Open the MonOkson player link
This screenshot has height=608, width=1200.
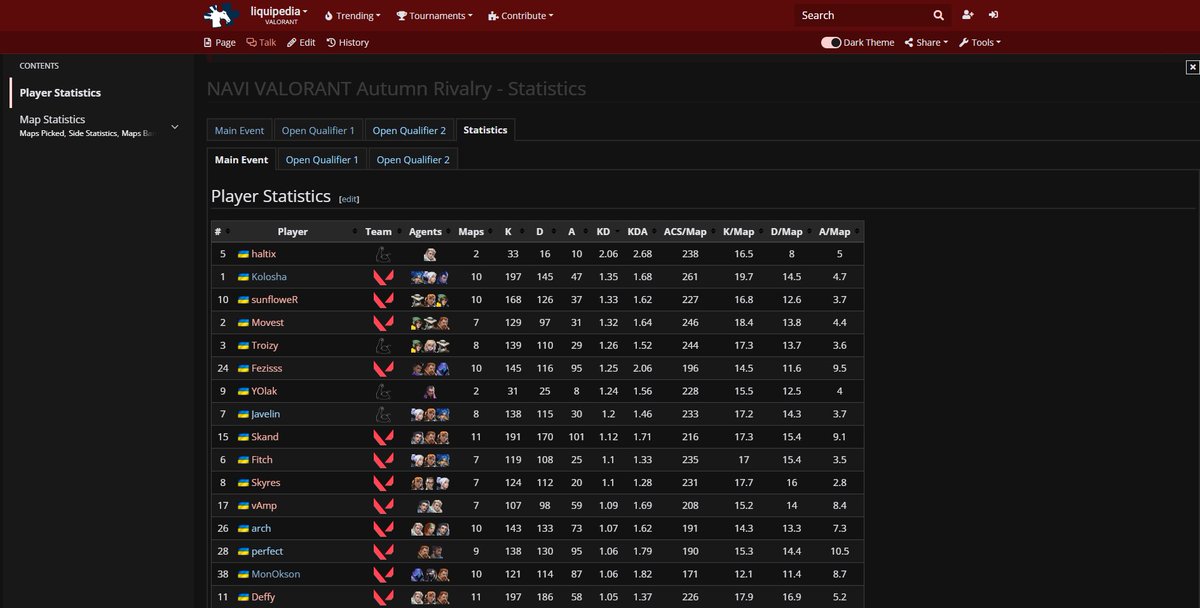click(x=276, y=574)
